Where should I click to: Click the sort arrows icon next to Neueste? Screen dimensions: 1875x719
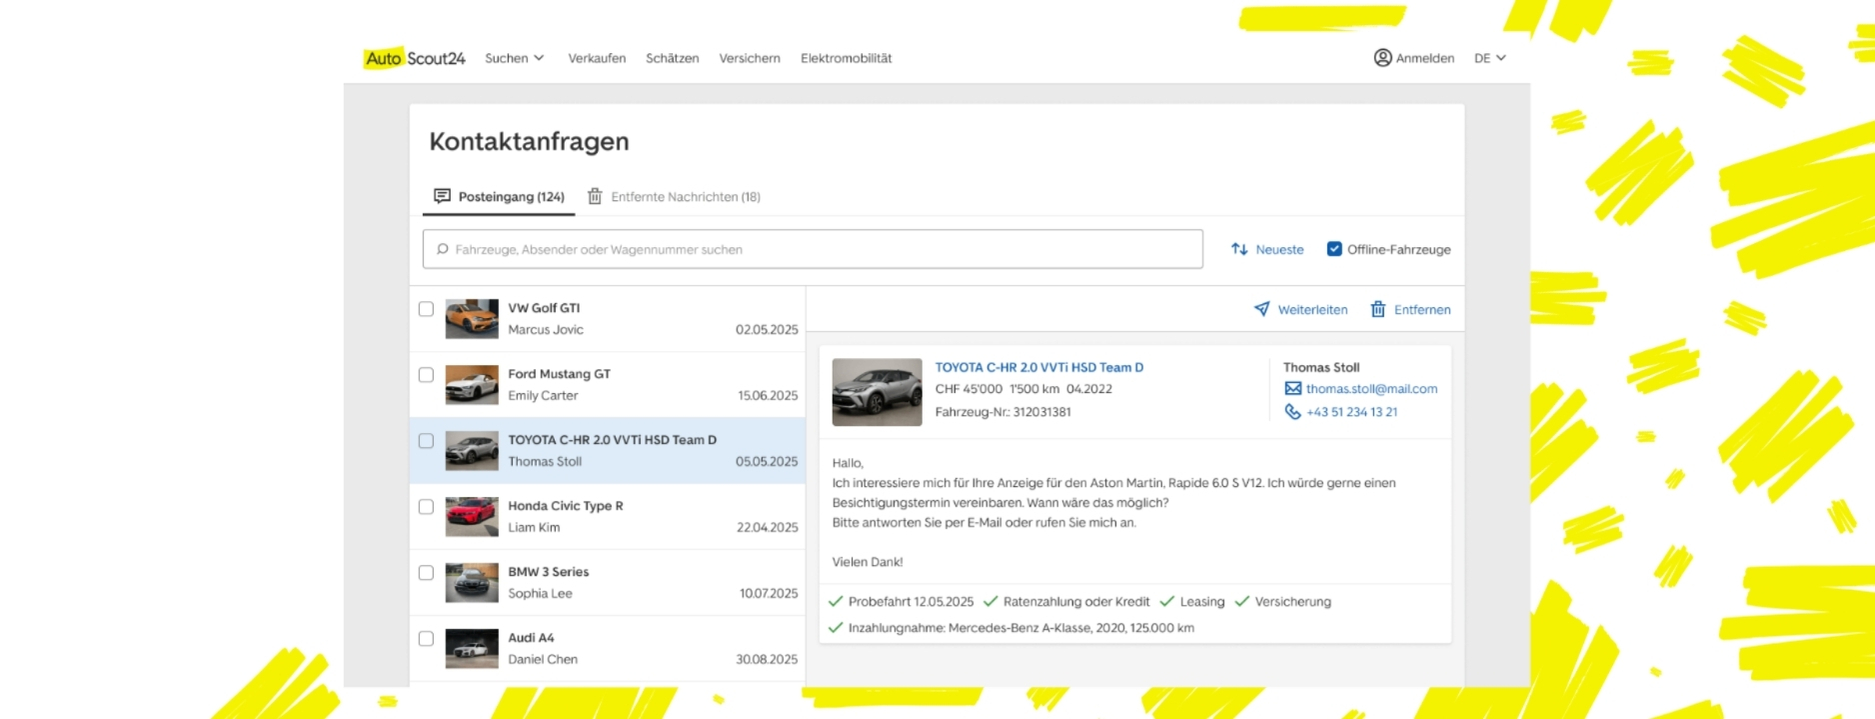1239,249
